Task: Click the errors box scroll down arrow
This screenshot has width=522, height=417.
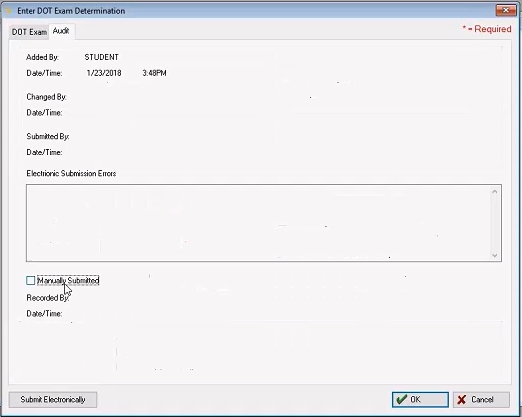Action: pos(495,255)
